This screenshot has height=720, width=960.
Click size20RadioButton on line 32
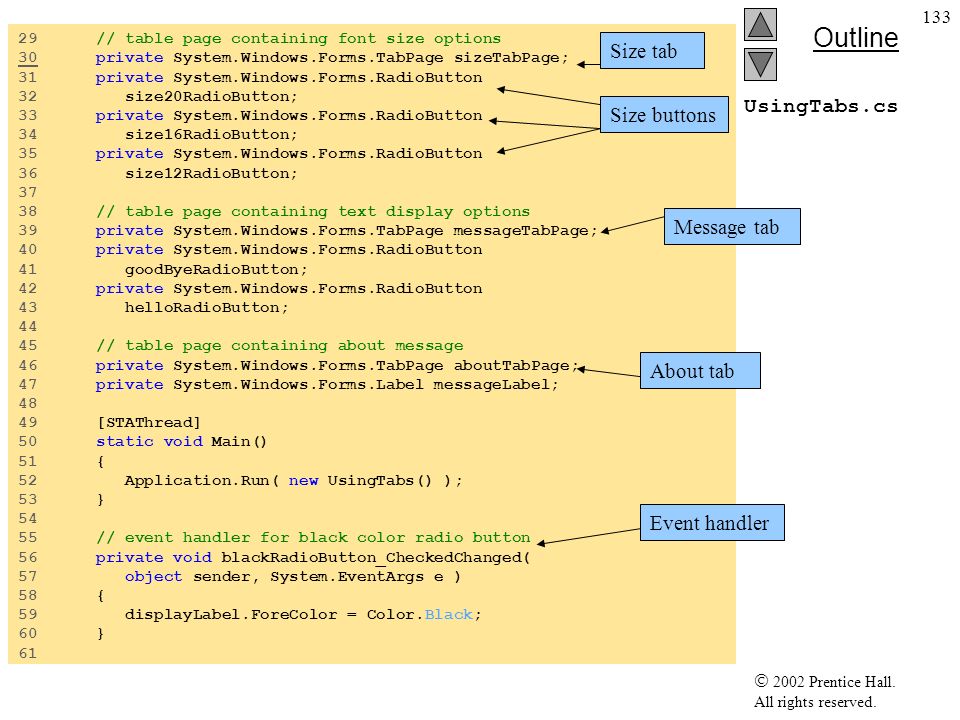coord(211,97)
